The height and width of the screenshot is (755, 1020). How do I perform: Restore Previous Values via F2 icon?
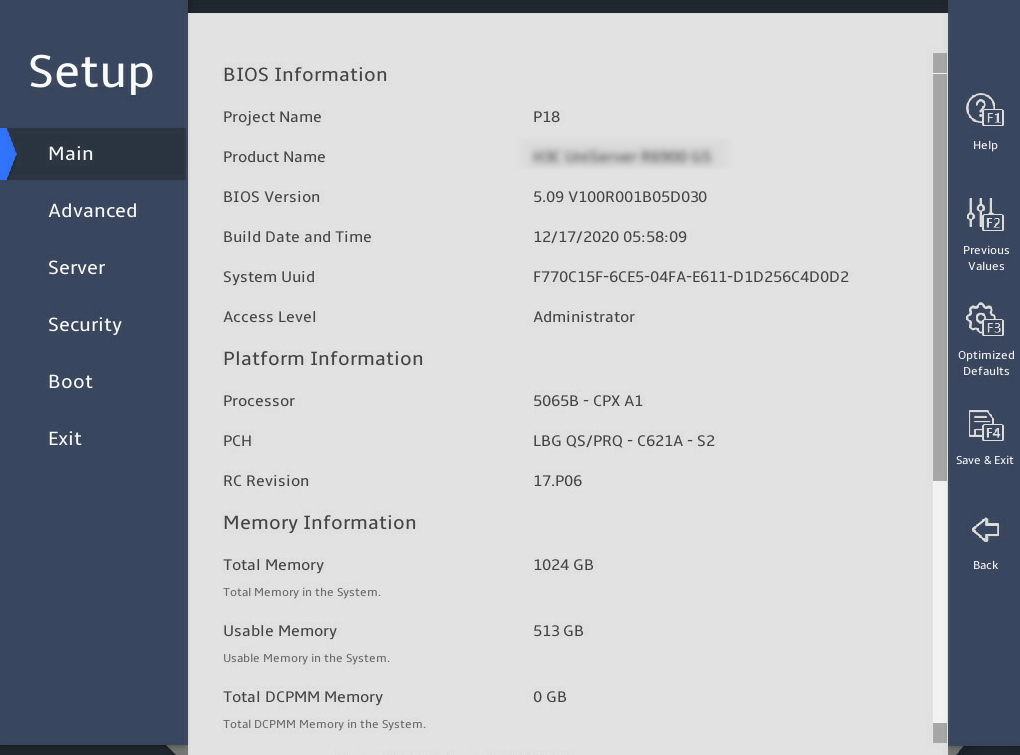(x=985, y=214)
